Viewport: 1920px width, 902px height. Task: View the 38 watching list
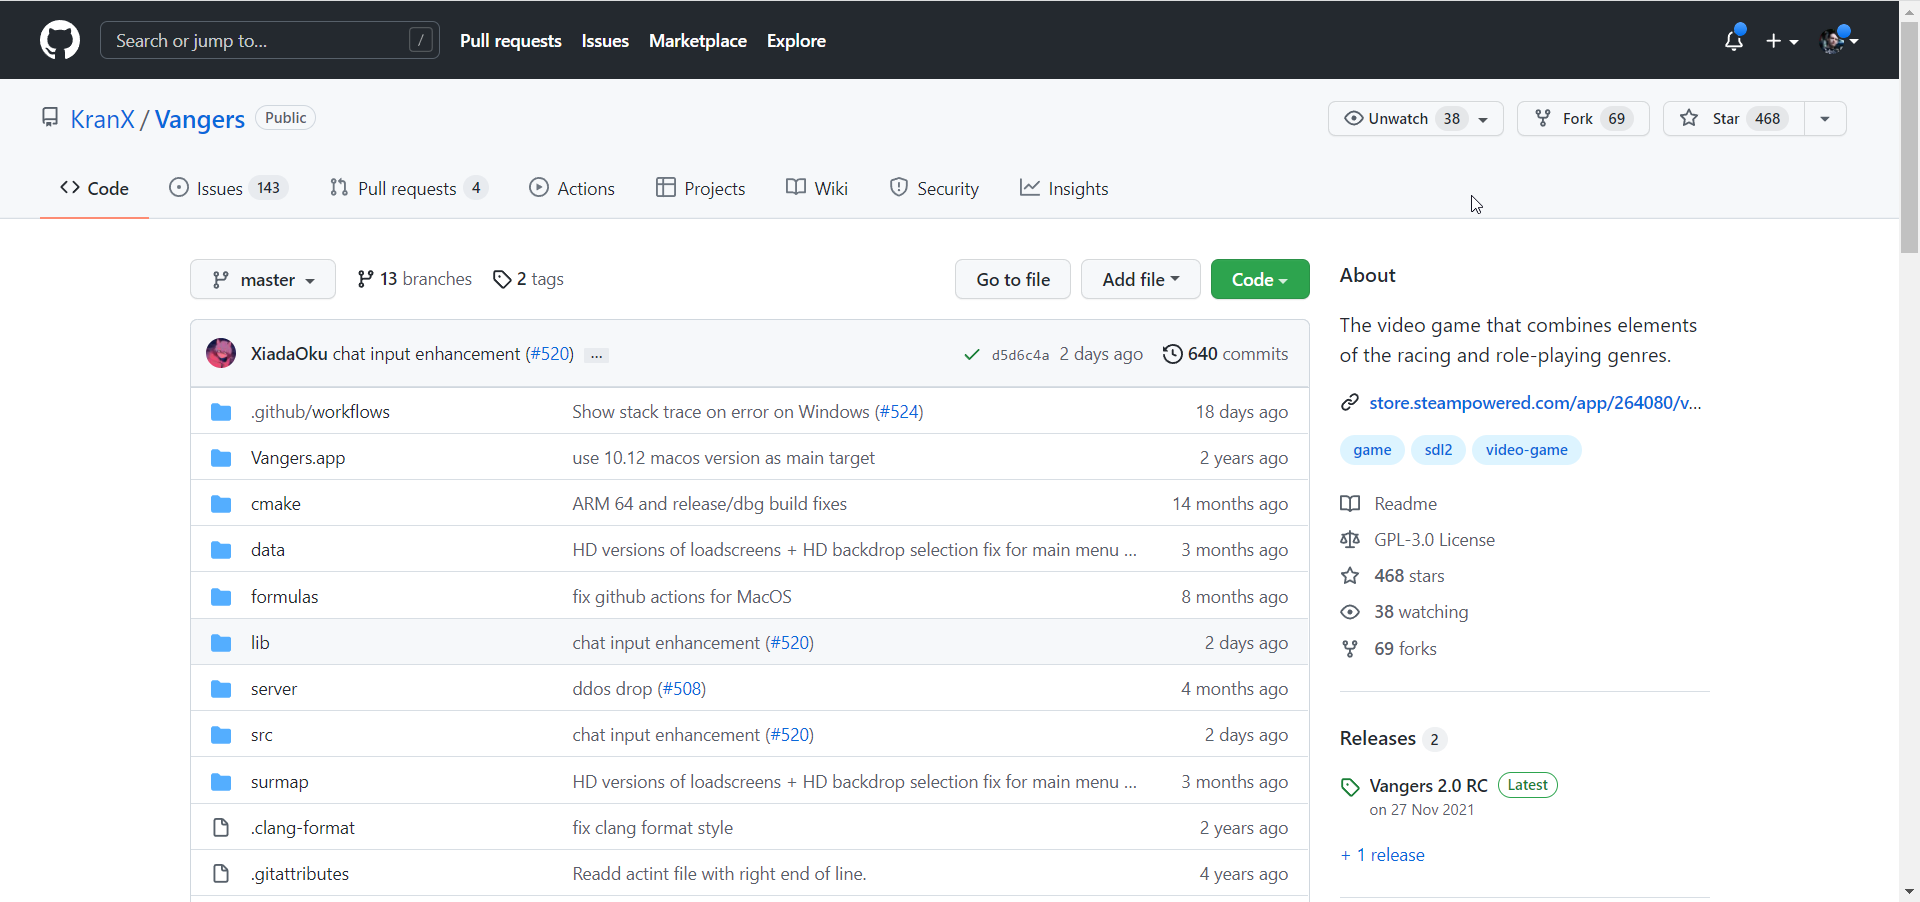[x=1405, y=611]
